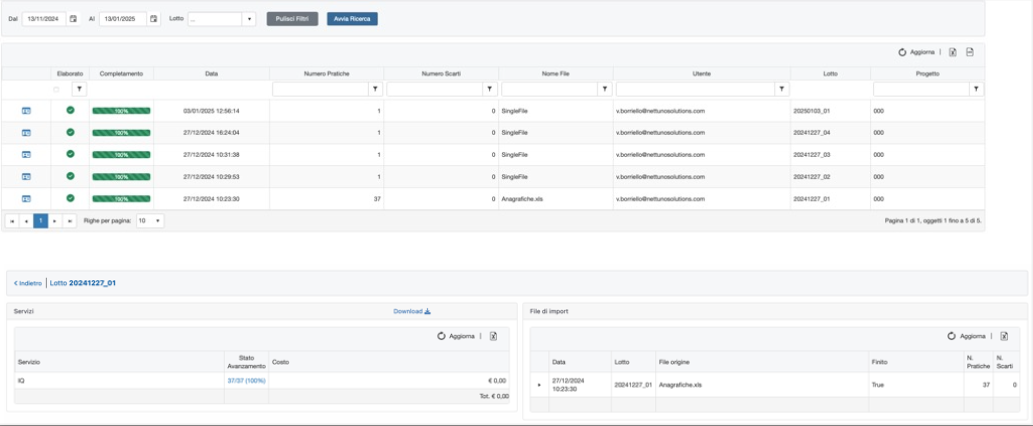This screenshot has width=1033, height=426.
Task: Refresh the main table with Aggiorna
Action: click(916, 52)
